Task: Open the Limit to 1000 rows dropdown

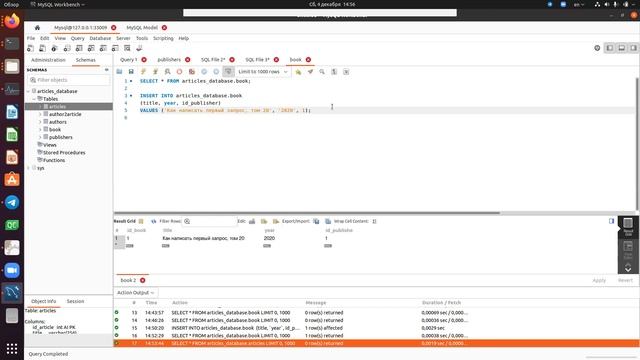Action: pos(263,71)
